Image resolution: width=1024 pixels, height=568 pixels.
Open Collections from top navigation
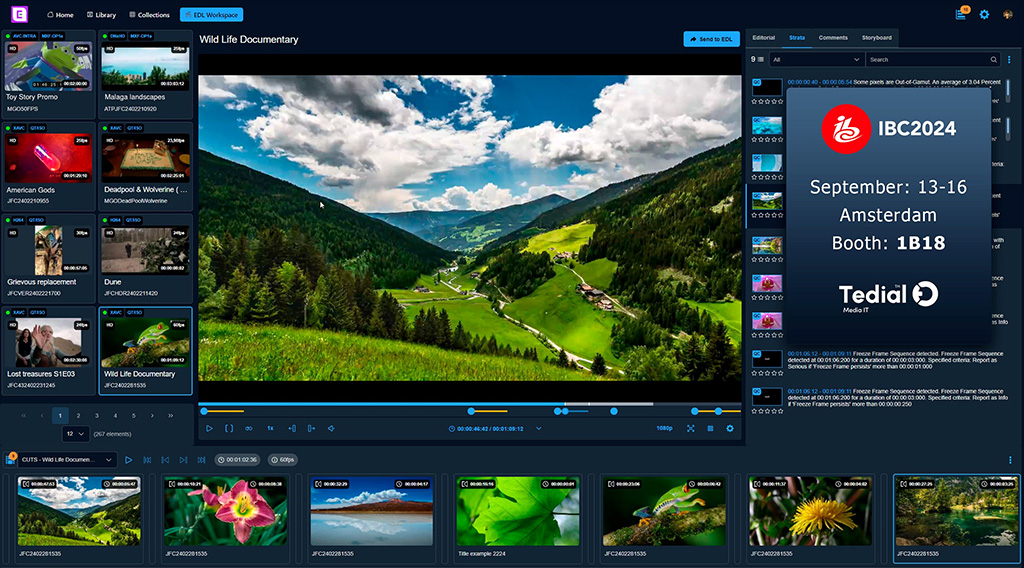[149, 14]
